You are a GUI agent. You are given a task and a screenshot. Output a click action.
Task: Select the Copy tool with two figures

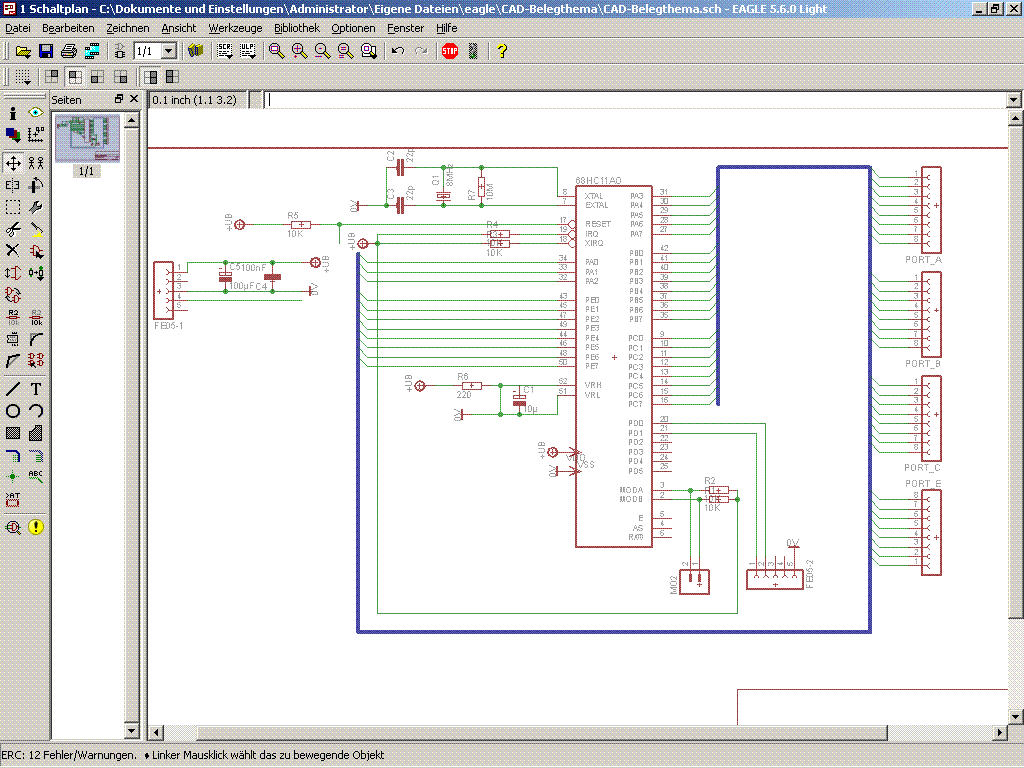pos(36,163)
